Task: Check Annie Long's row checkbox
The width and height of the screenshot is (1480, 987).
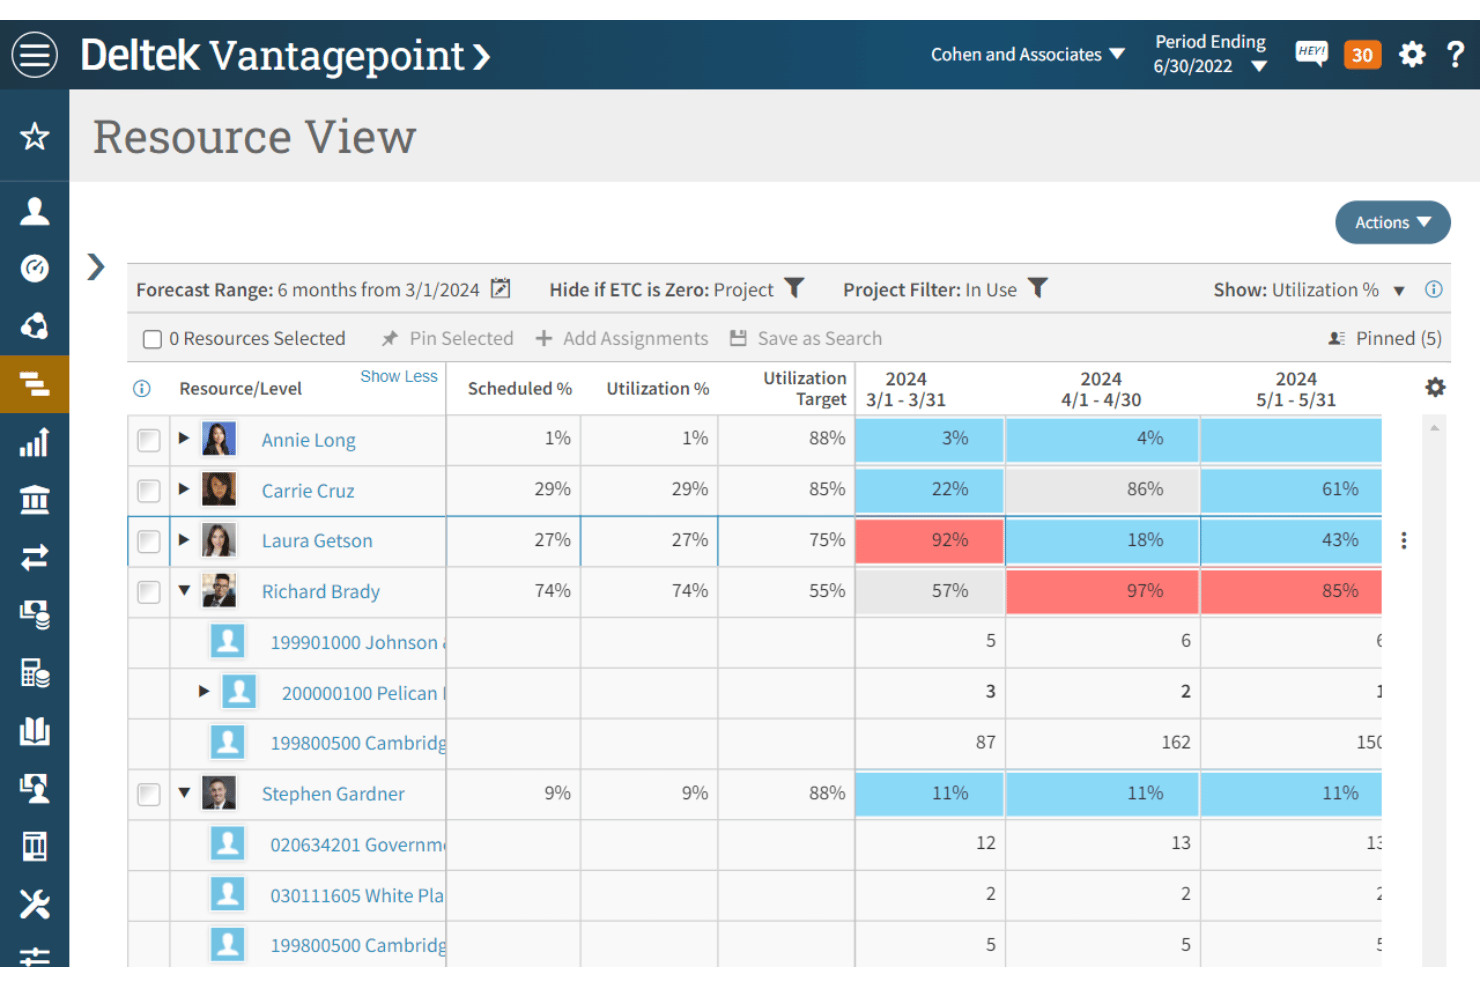Action: tap(149, 440)
